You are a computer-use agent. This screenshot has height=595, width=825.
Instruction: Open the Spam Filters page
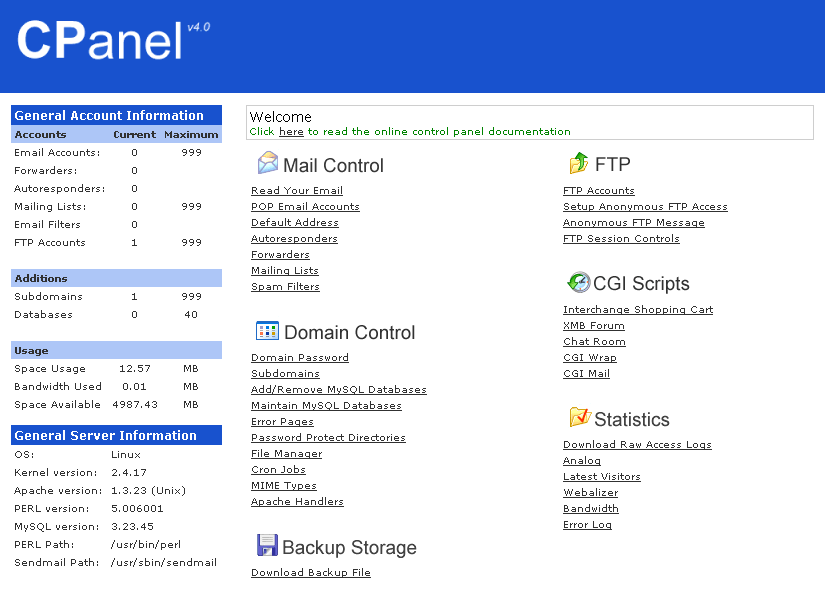click(x=285, y=287)
